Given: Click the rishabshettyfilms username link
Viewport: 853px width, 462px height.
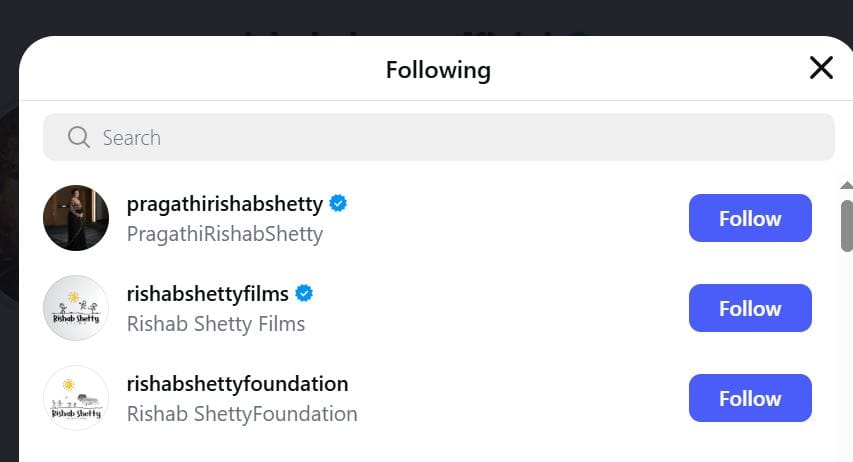Looking at the screenshot, I should (208, 294).
